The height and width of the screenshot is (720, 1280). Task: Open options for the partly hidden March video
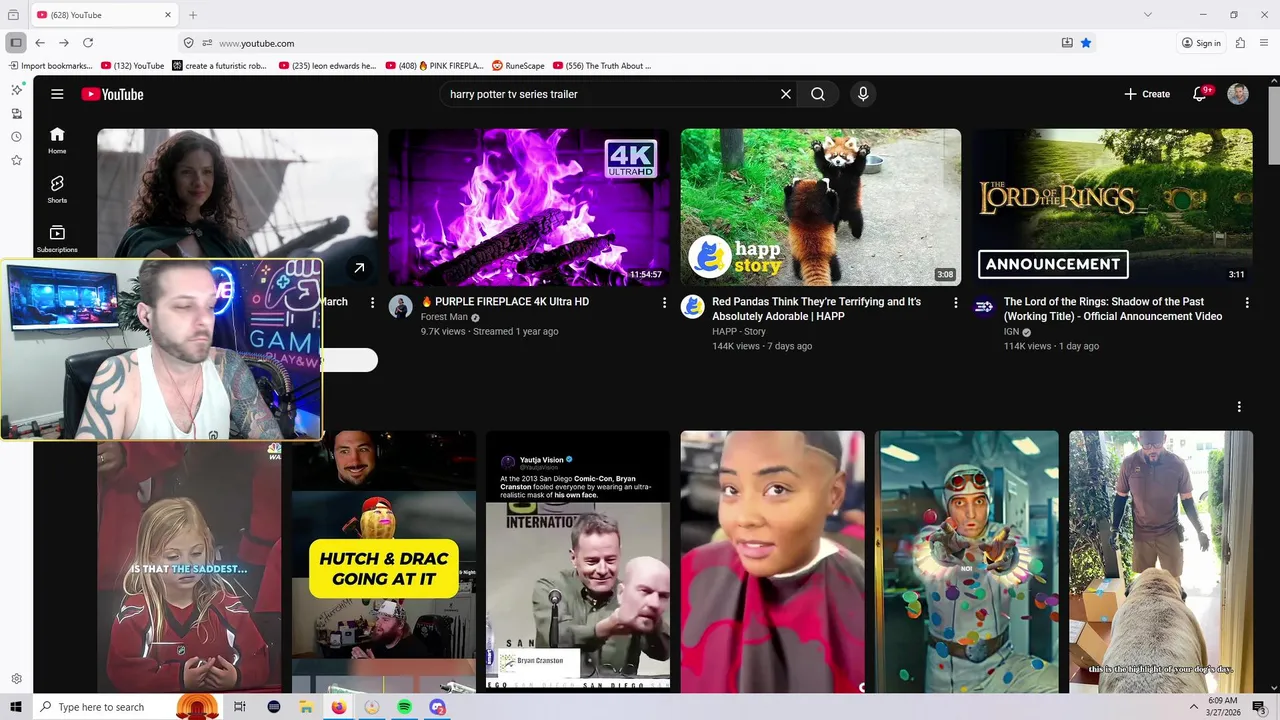click(372, 302)
